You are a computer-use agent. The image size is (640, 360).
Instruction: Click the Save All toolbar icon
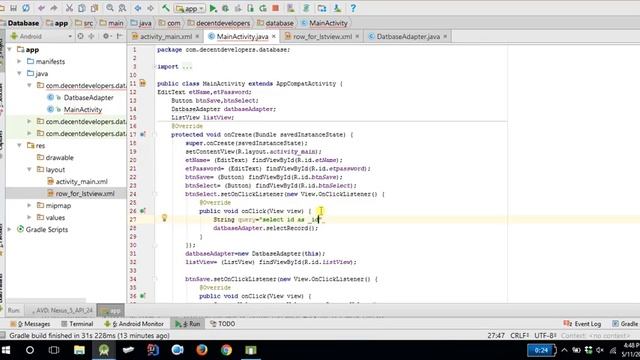click(x=14, y=8)
